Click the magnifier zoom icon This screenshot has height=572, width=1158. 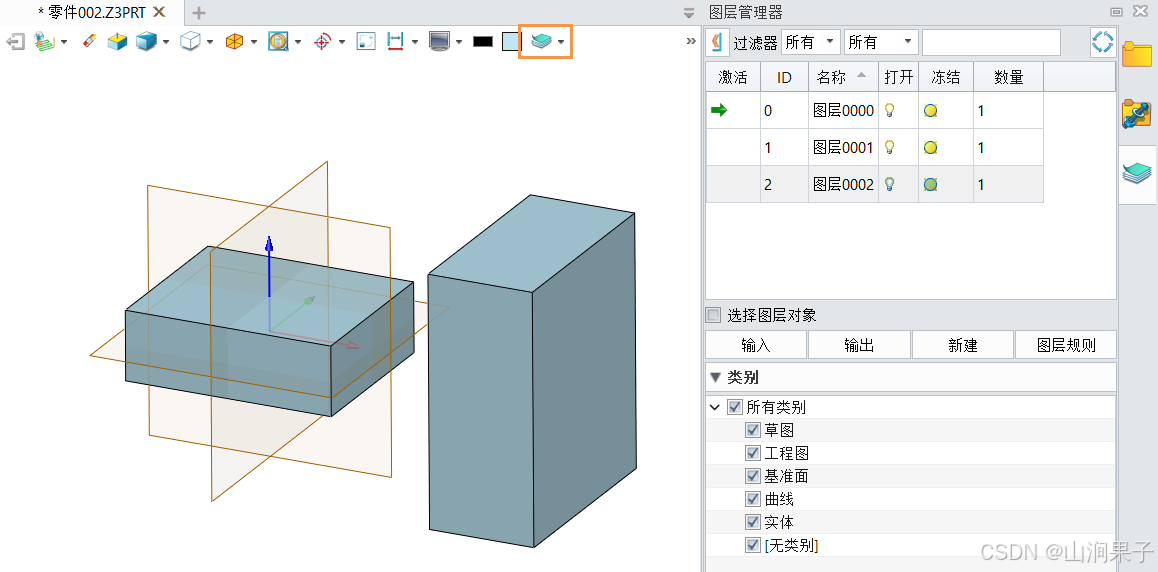click(278, 41)
